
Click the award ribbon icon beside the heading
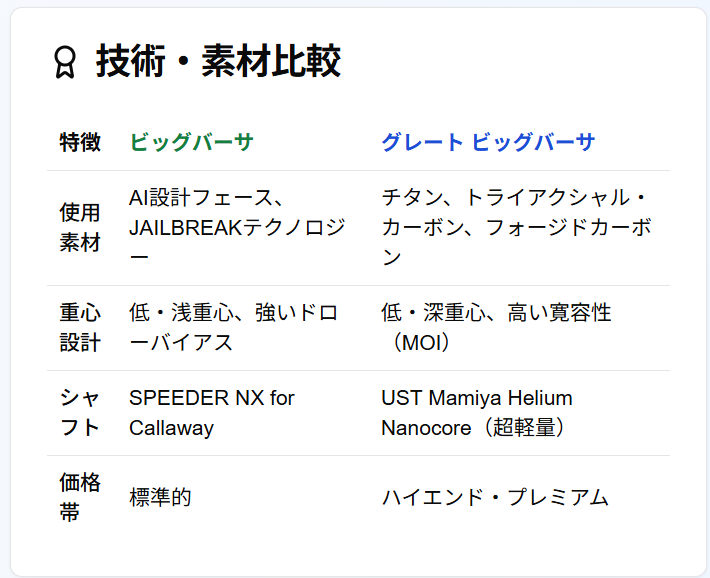tap(65, 62)
